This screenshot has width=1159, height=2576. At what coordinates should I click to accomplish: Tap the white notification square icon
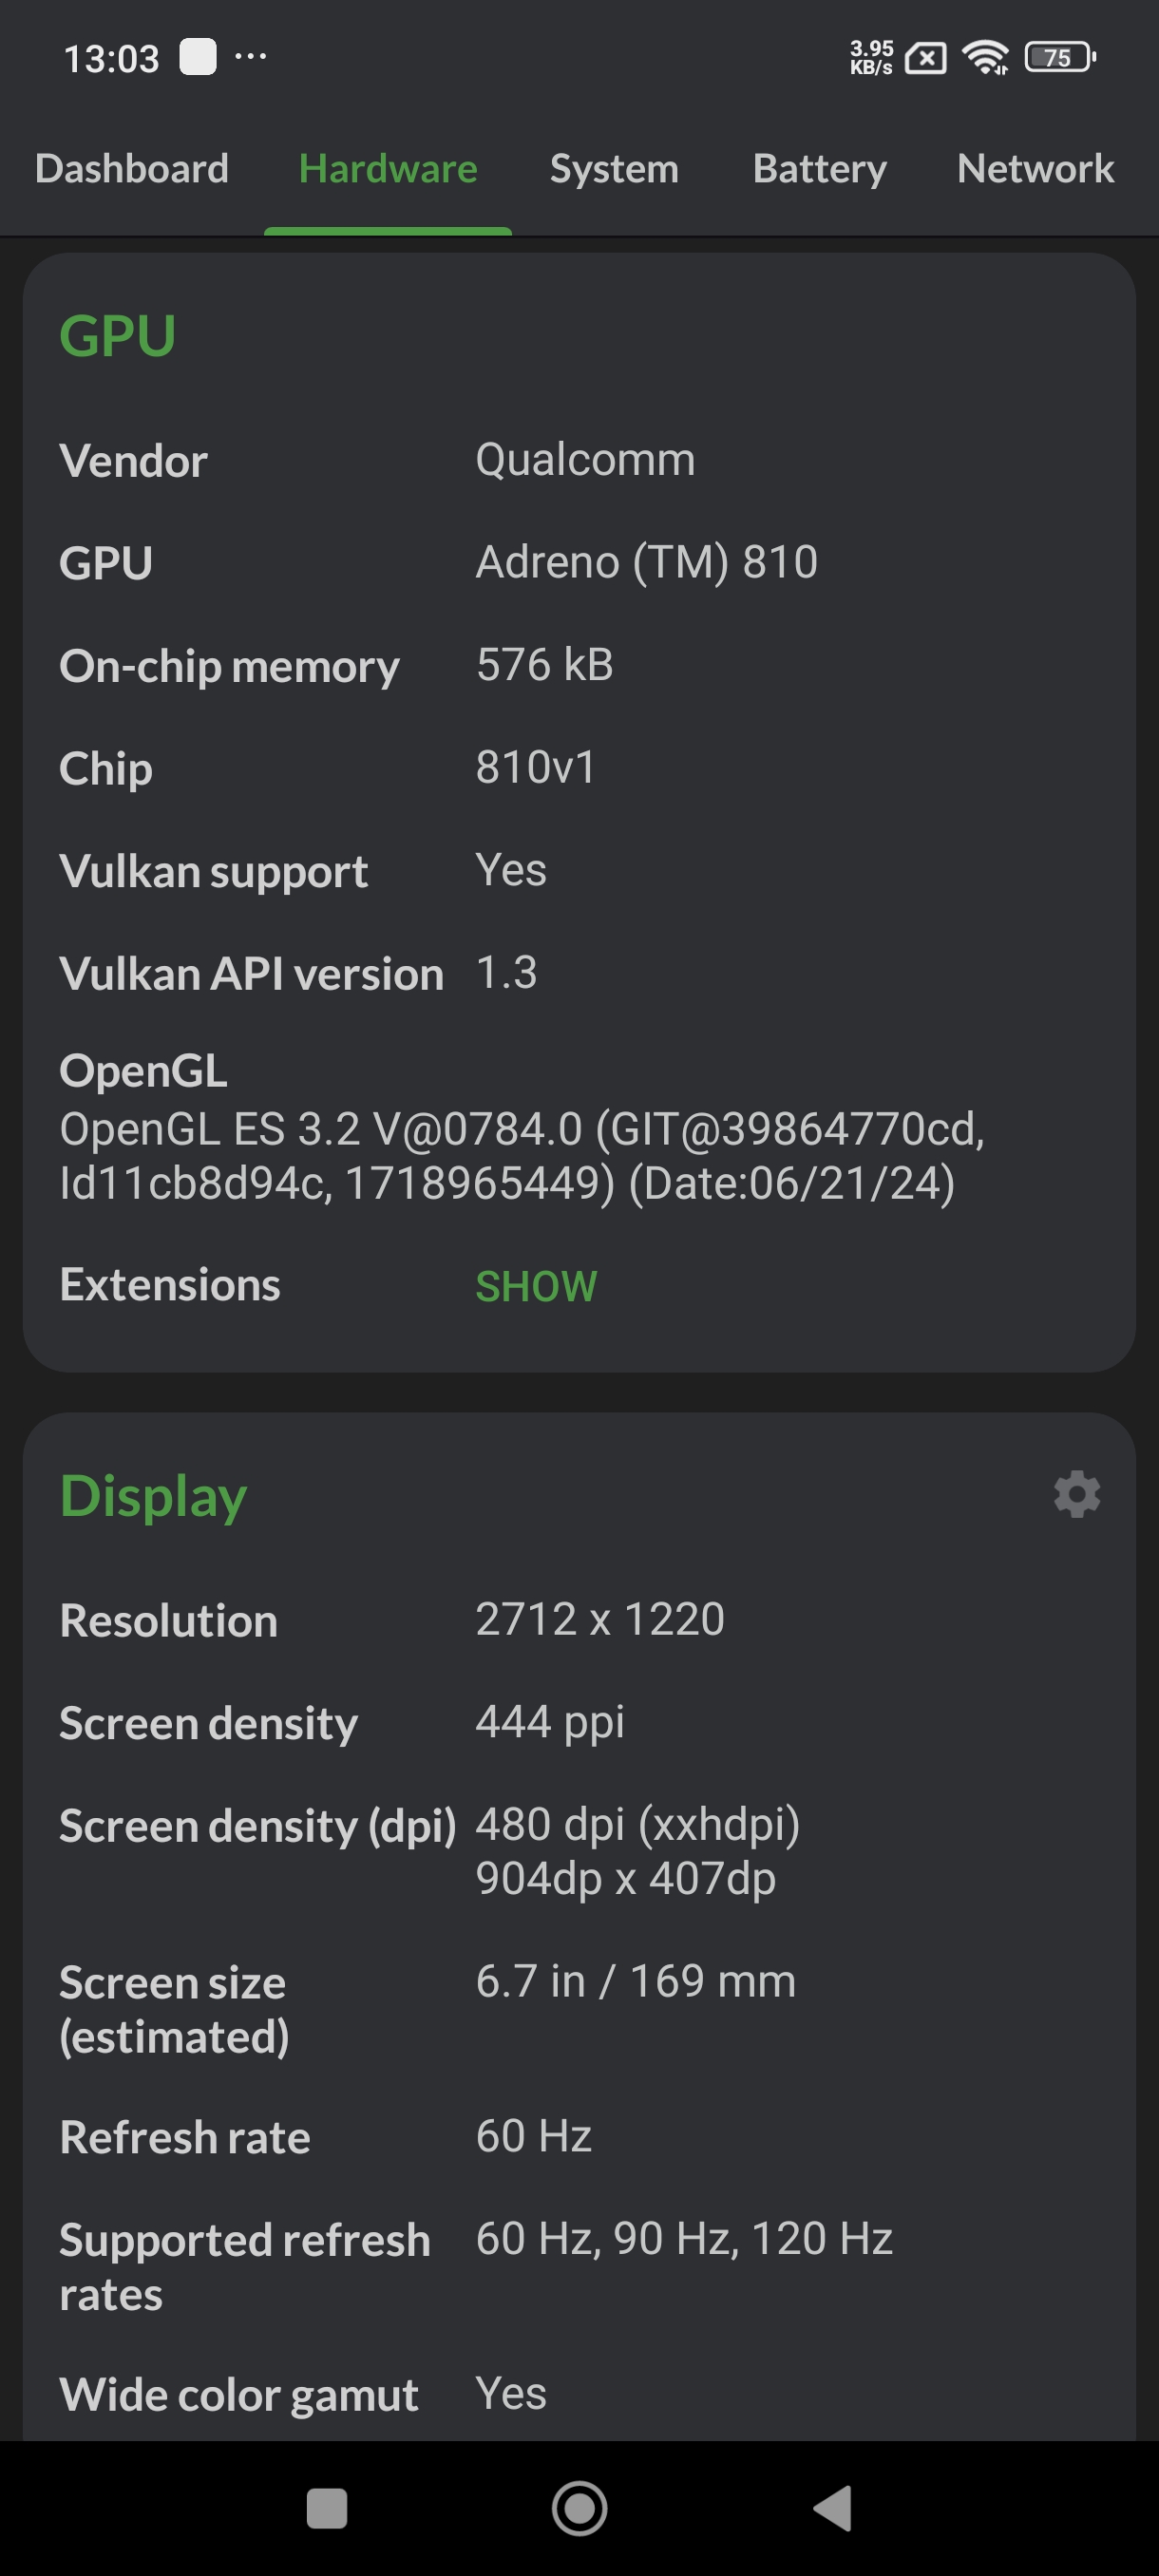point(197,57)
